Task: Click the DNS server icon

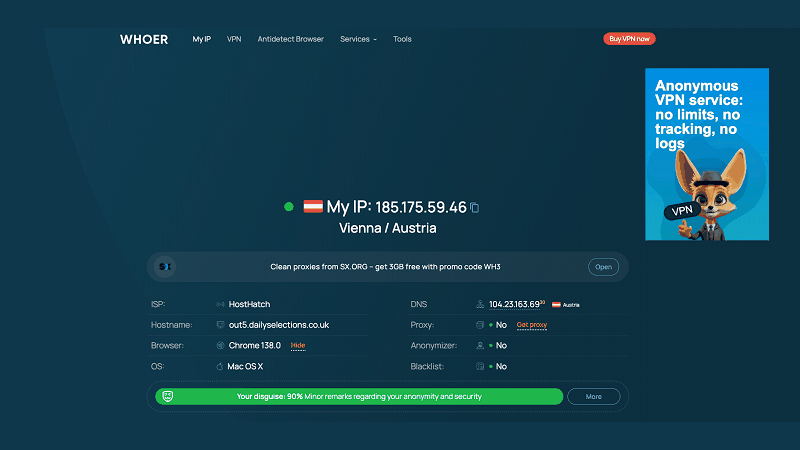Action: coord(480,305)
